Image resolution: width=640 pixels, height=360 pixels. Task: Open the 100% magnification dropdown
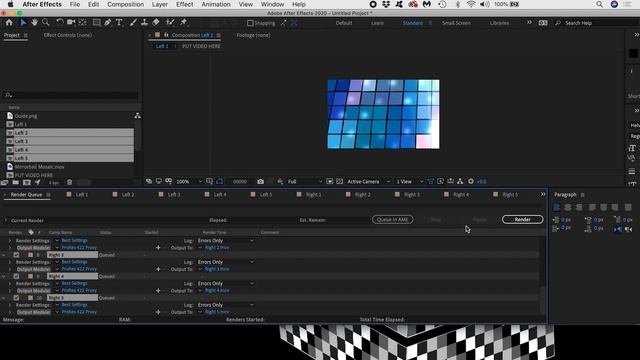tap(189, 182)
